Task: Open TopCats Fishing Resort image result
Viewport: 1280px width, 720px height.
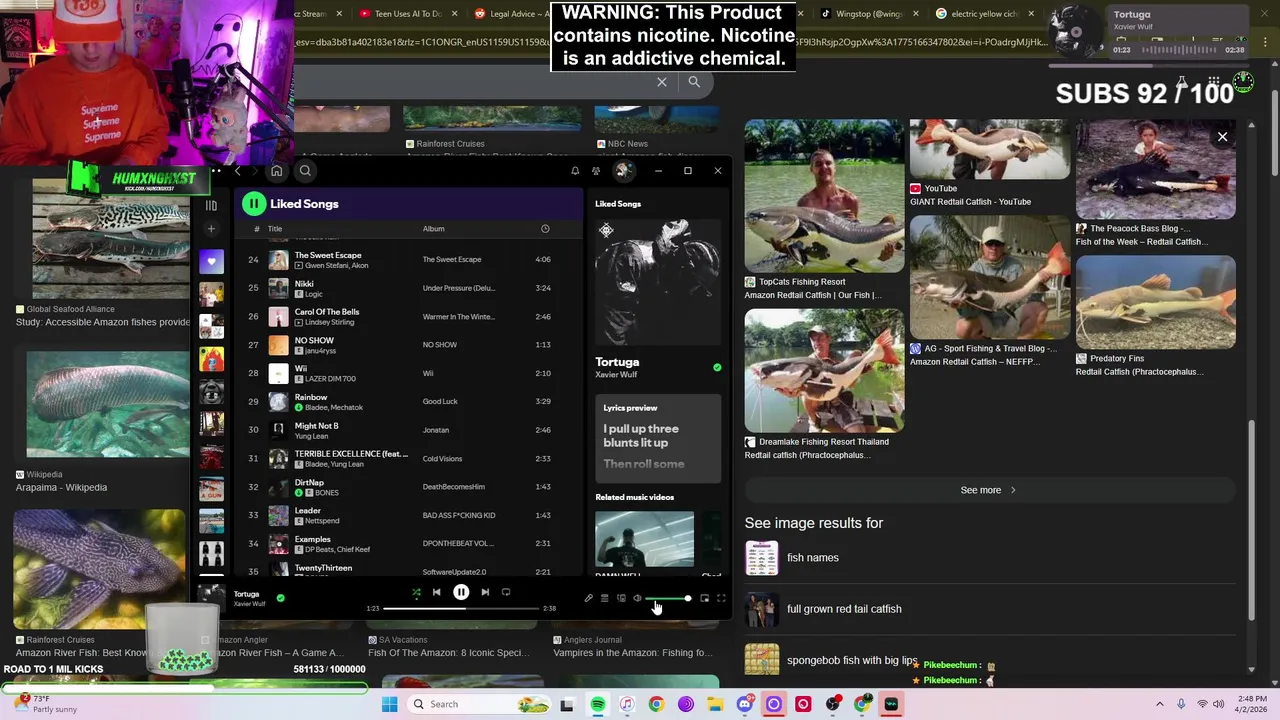Action: (x=824, y=210)
